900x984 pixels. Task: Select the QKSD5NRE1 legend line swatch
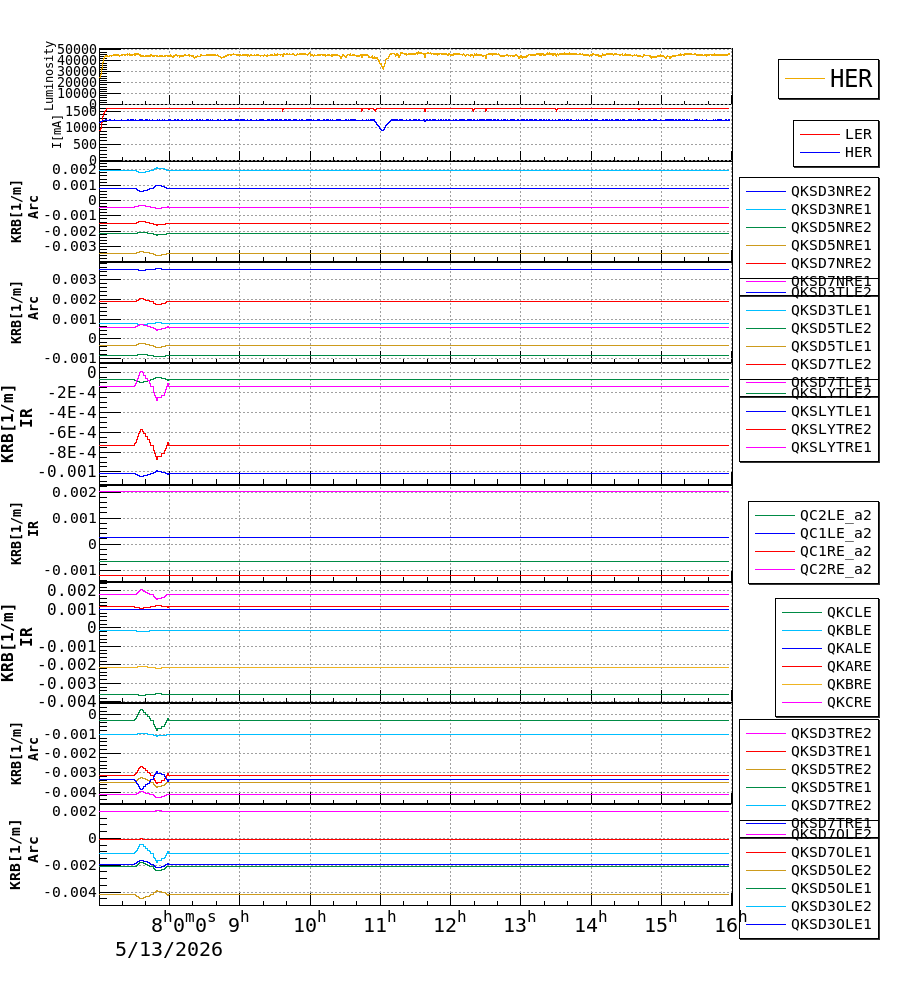click(x=766, y=246)
